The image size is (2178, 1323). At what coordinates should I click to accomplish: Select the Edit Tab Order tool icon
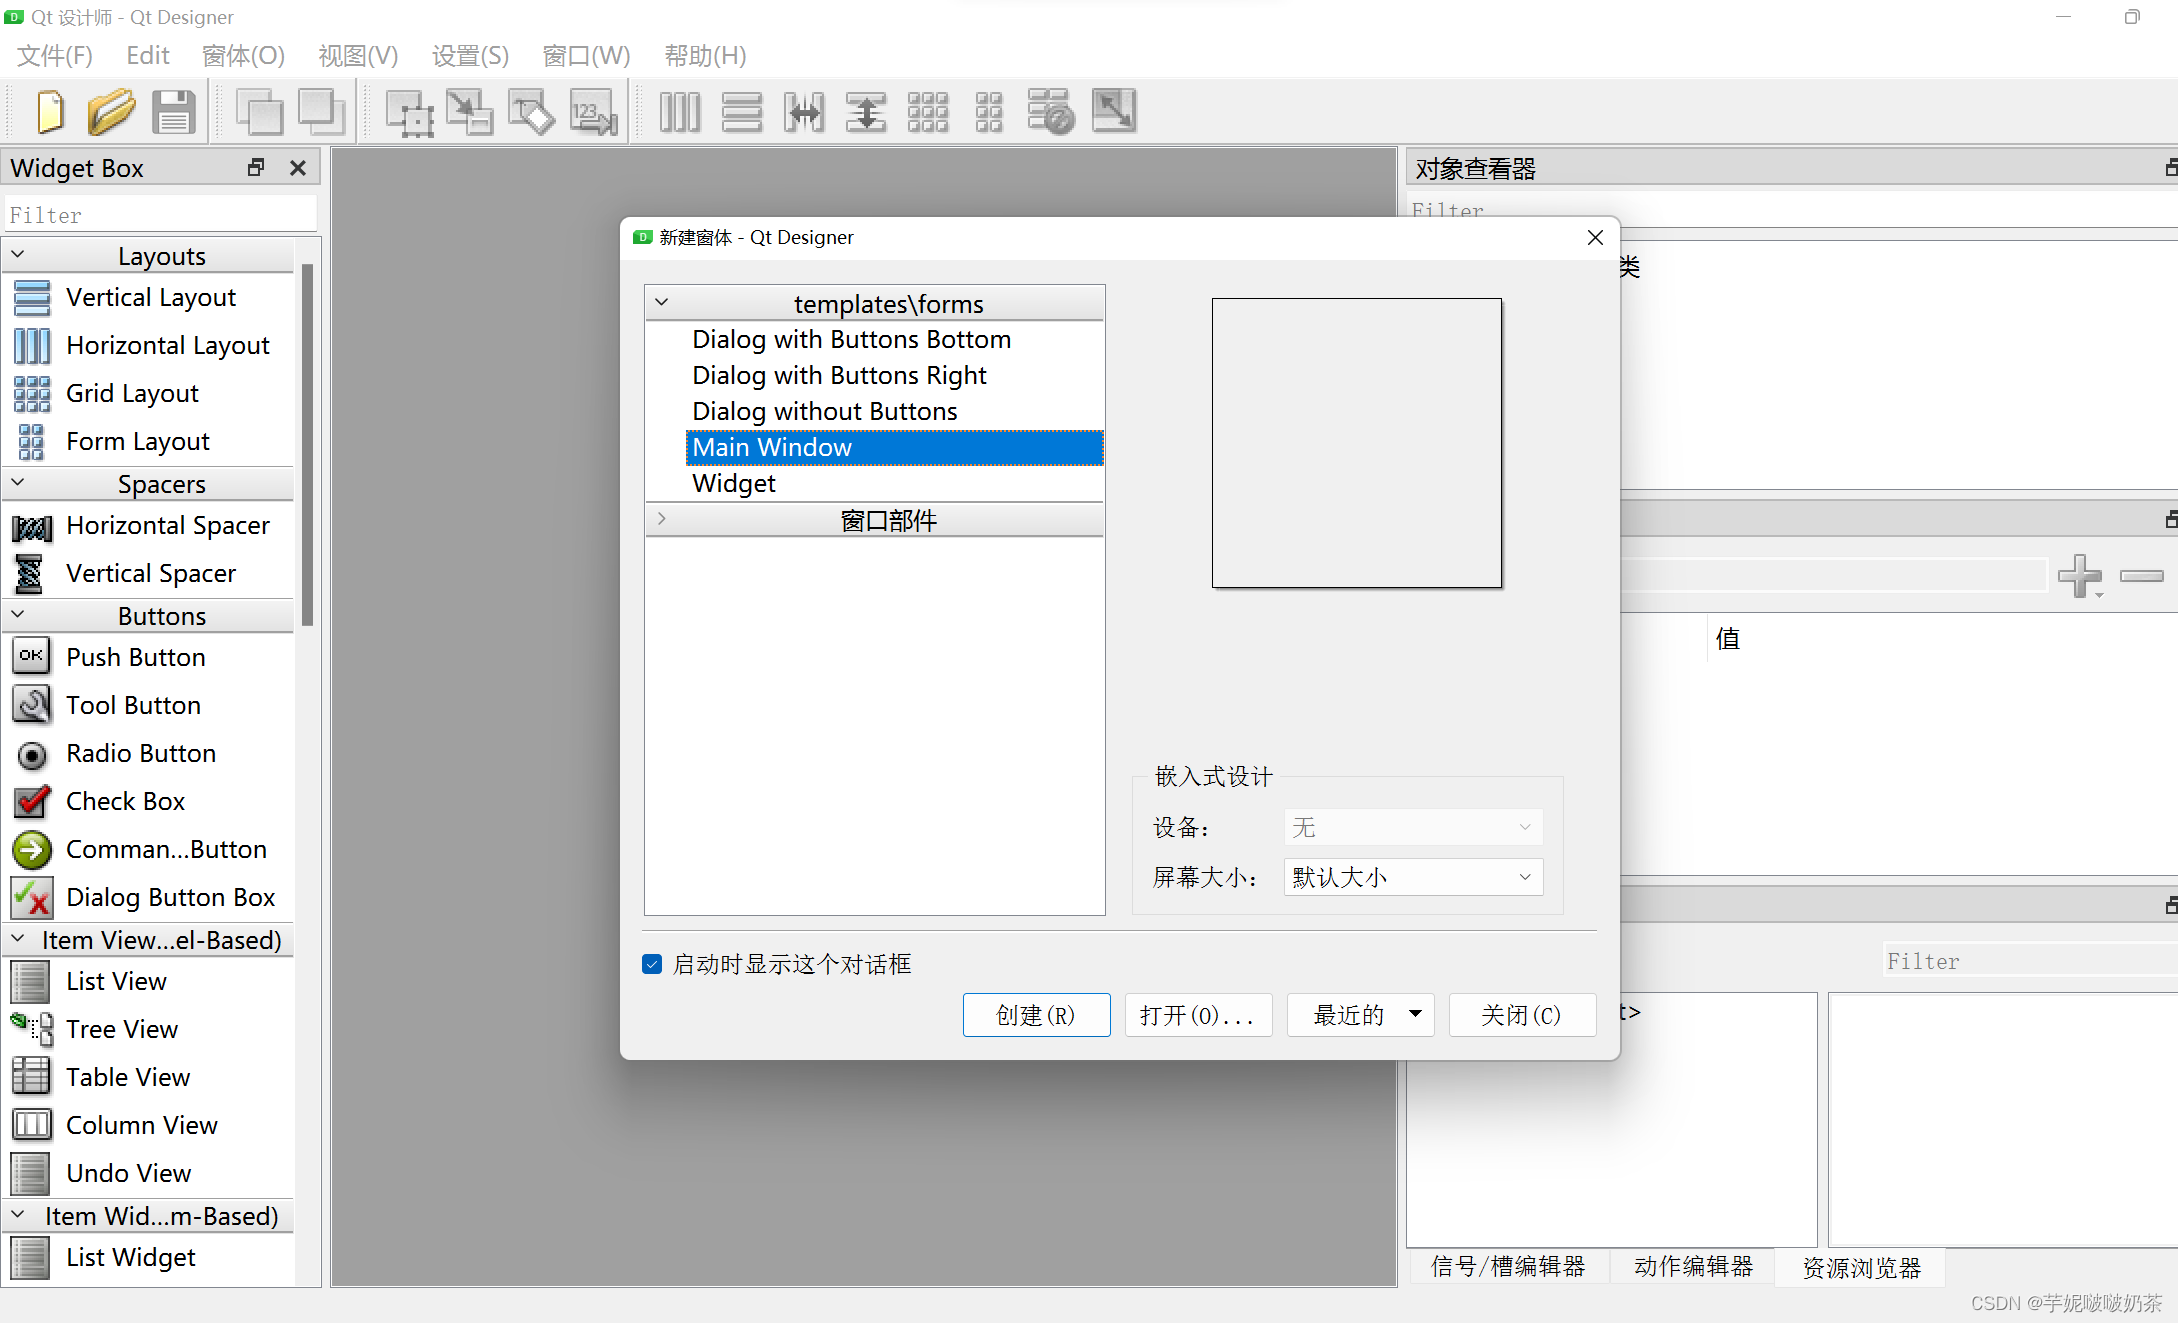593,111
